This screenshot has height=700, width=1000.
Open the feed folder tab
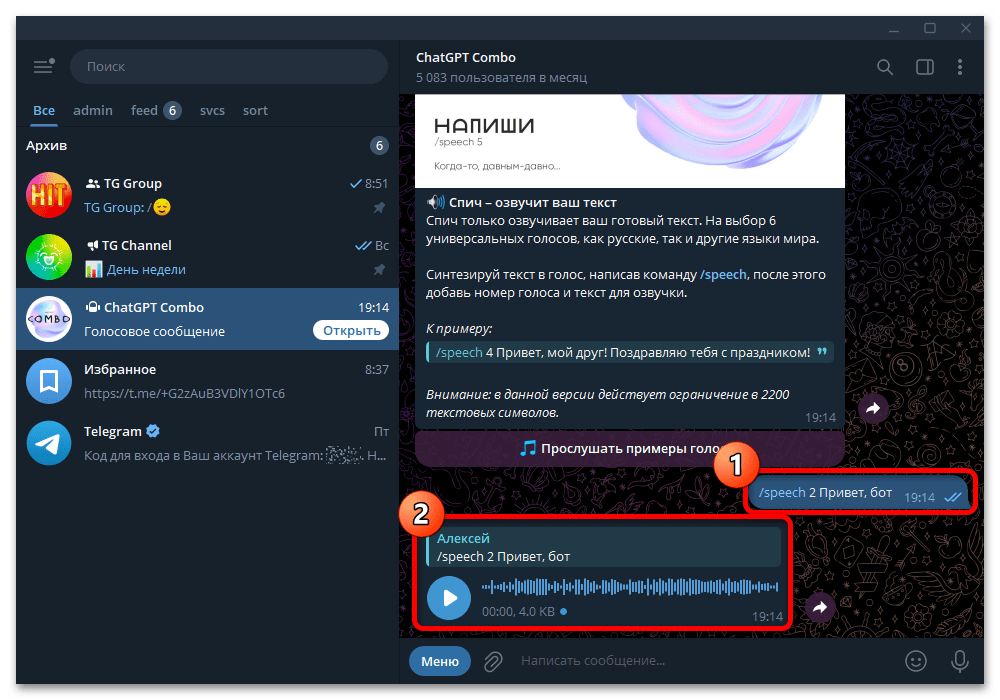(x=156, y=110)
